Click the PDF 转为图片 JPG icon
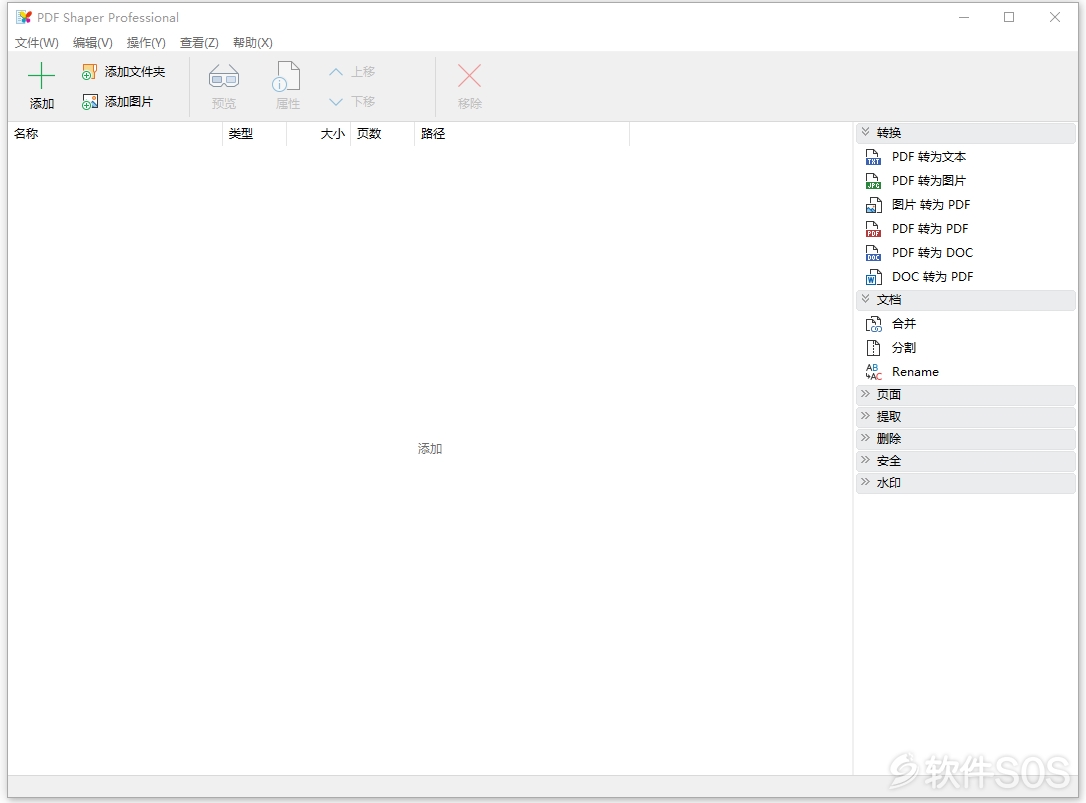 point(873,181)
